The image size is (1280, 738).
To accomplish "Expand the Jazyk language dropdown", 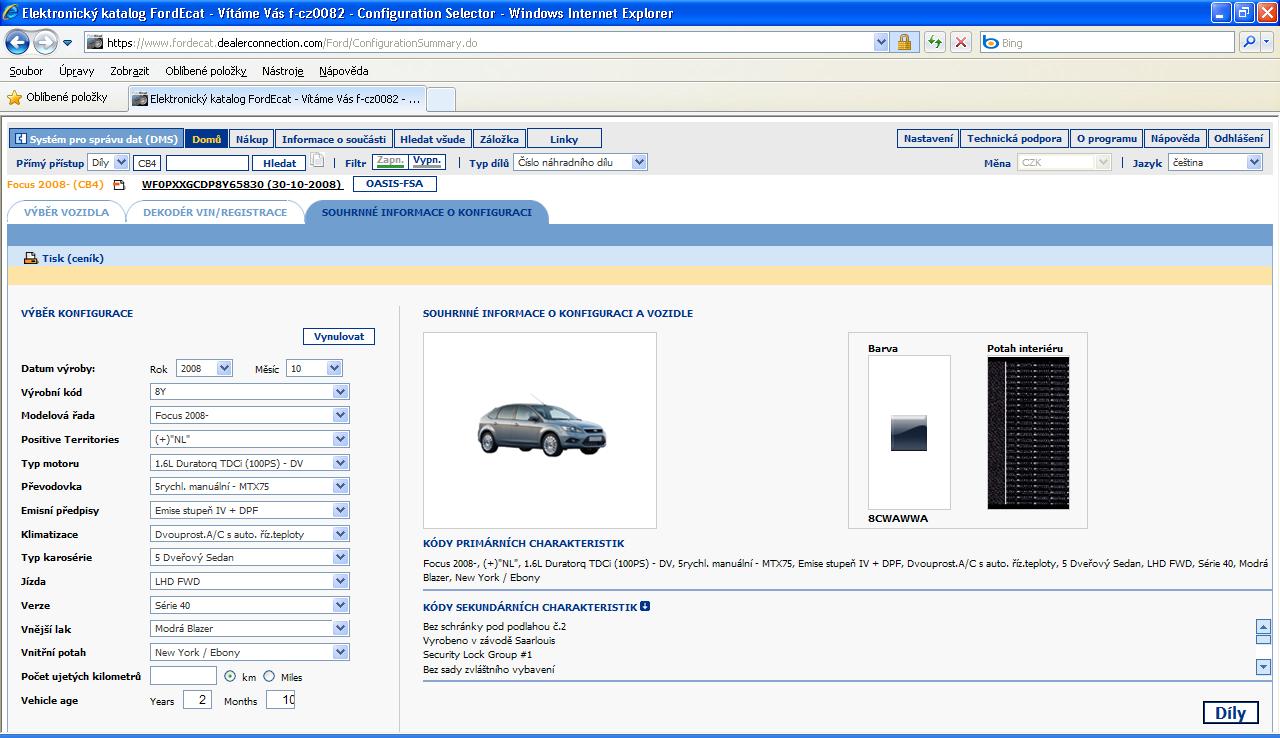I will click(x=1254, y=162).
